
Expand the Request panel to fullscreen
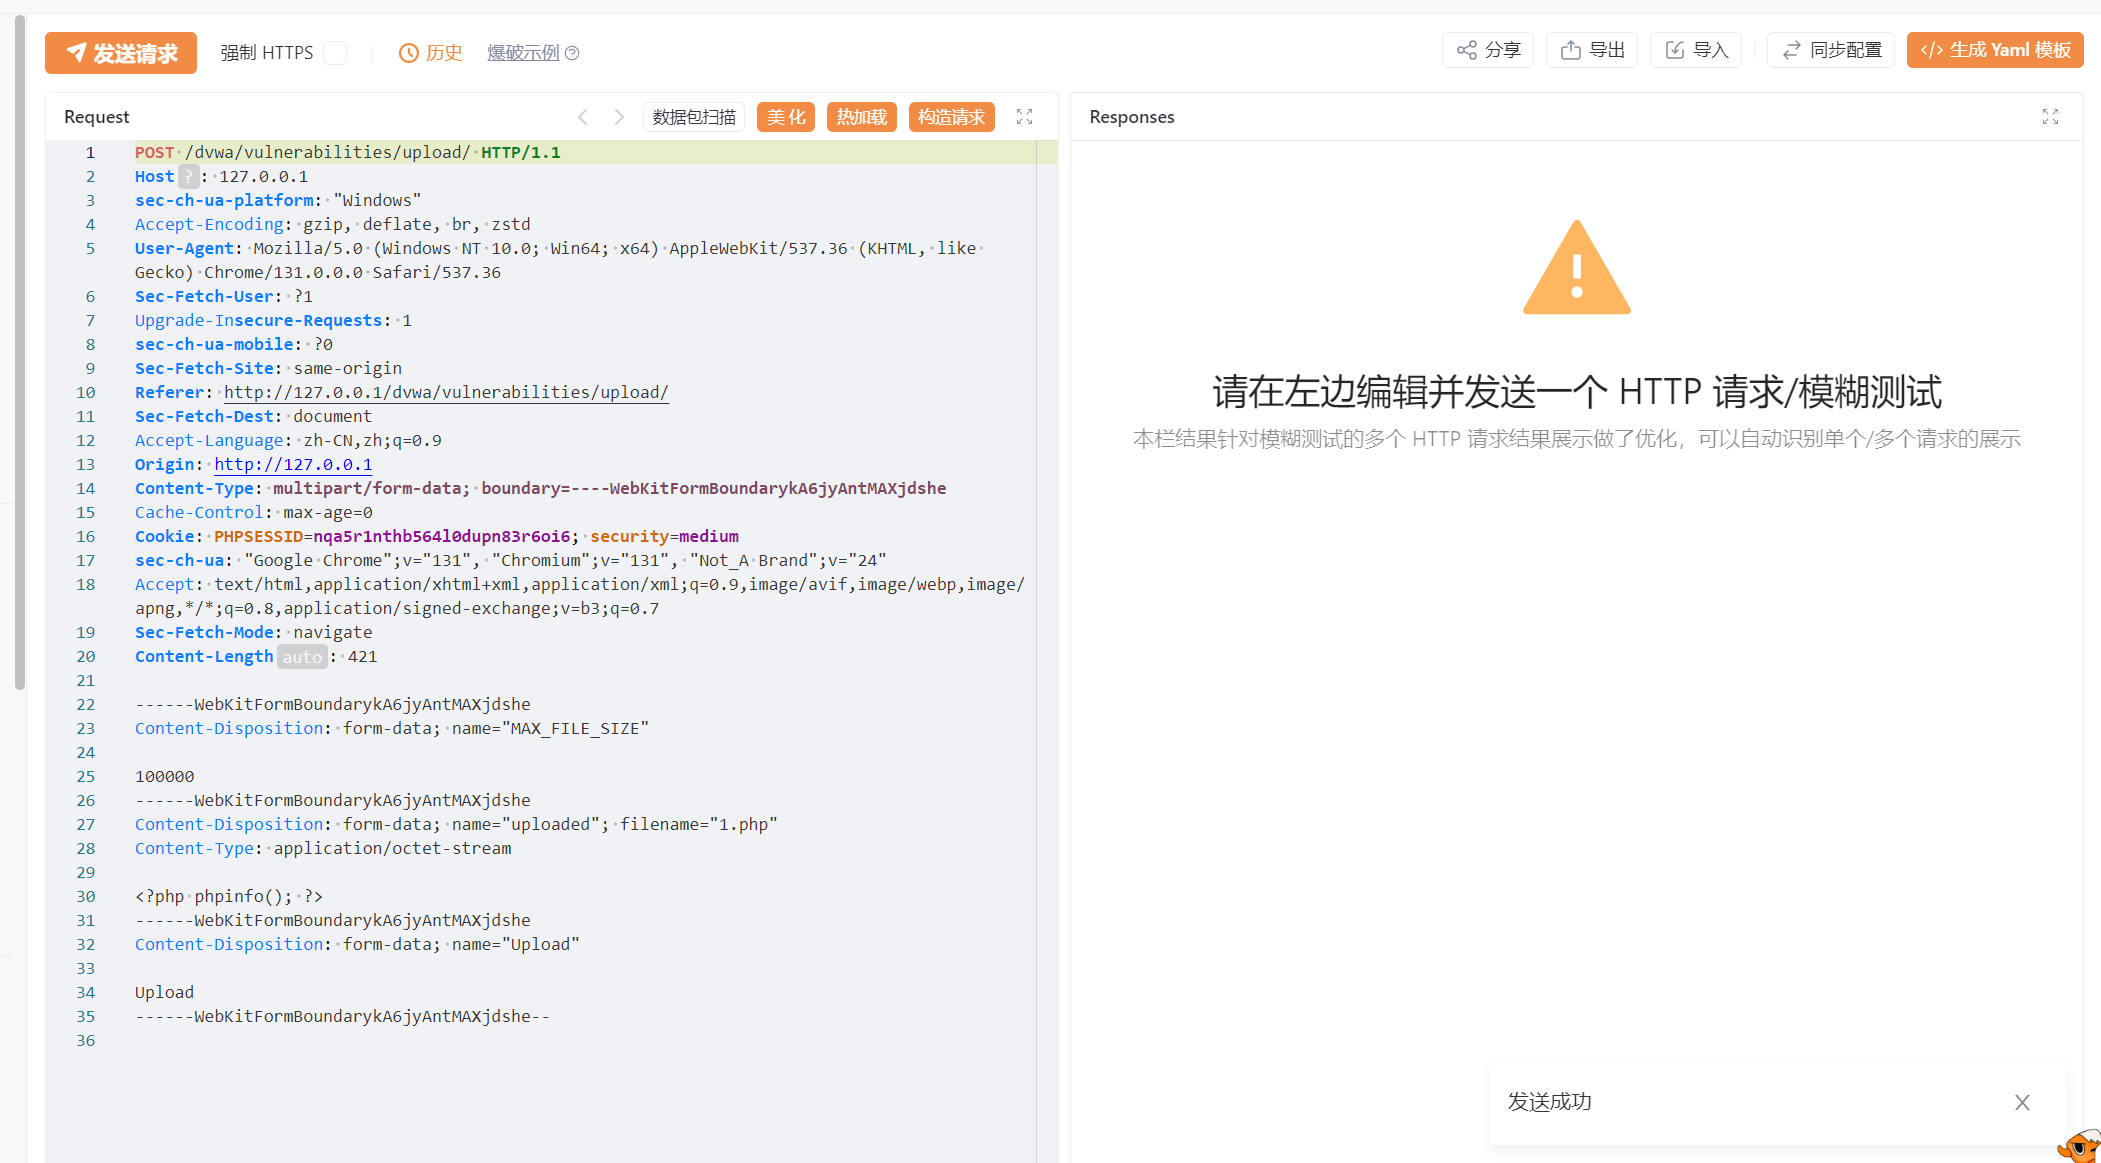click(1024, 117)
